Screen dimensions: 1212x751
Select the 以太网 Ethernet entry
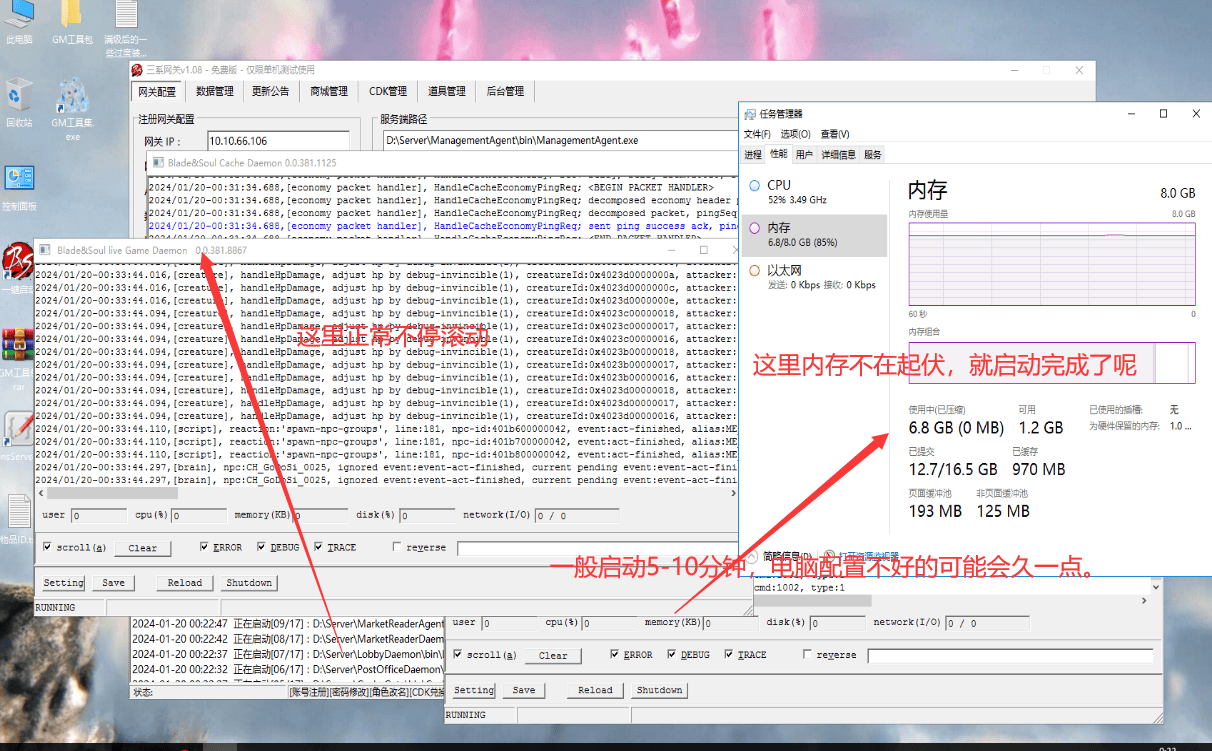coord(814,277)
